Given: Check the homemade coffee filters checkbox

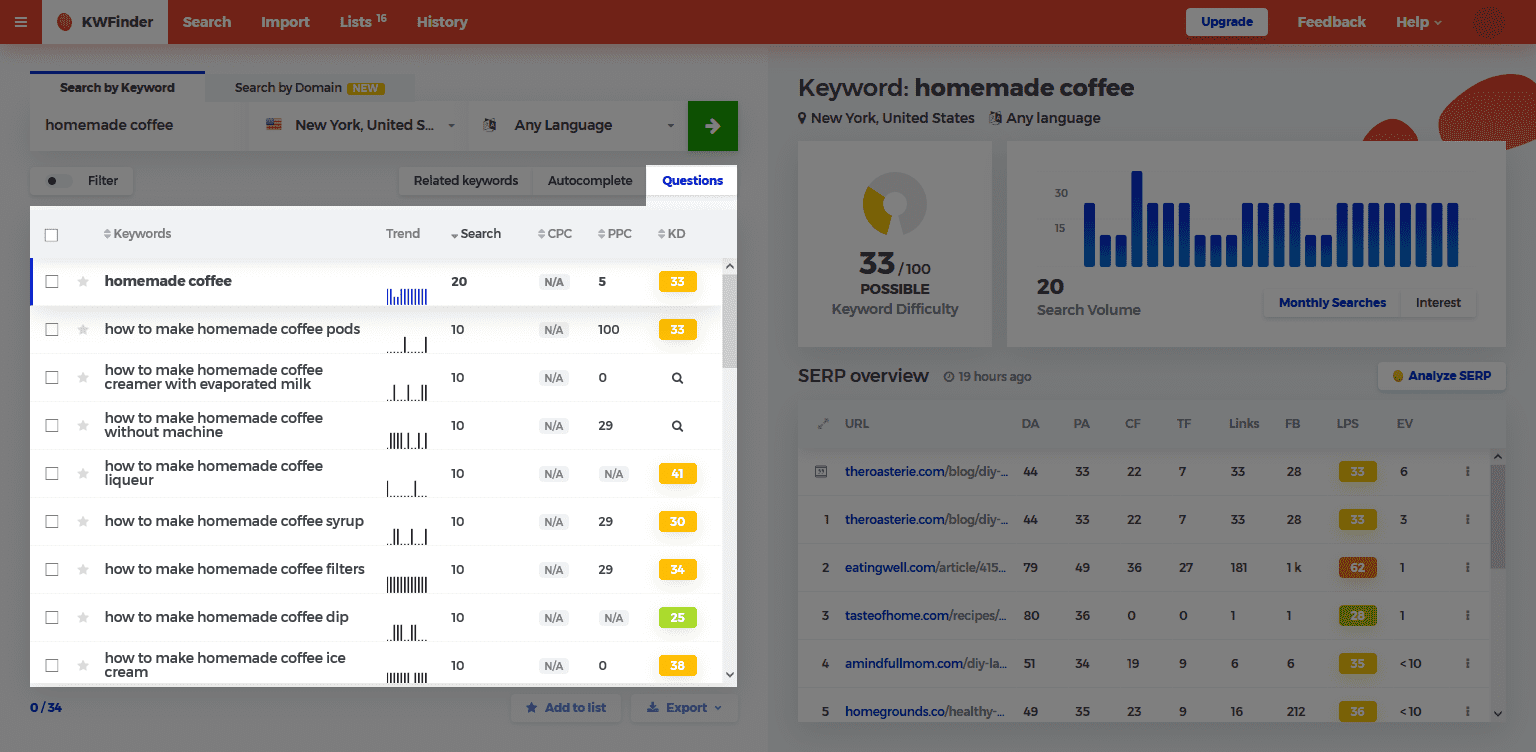Looking at the screenshot, I should click(52, 570).
